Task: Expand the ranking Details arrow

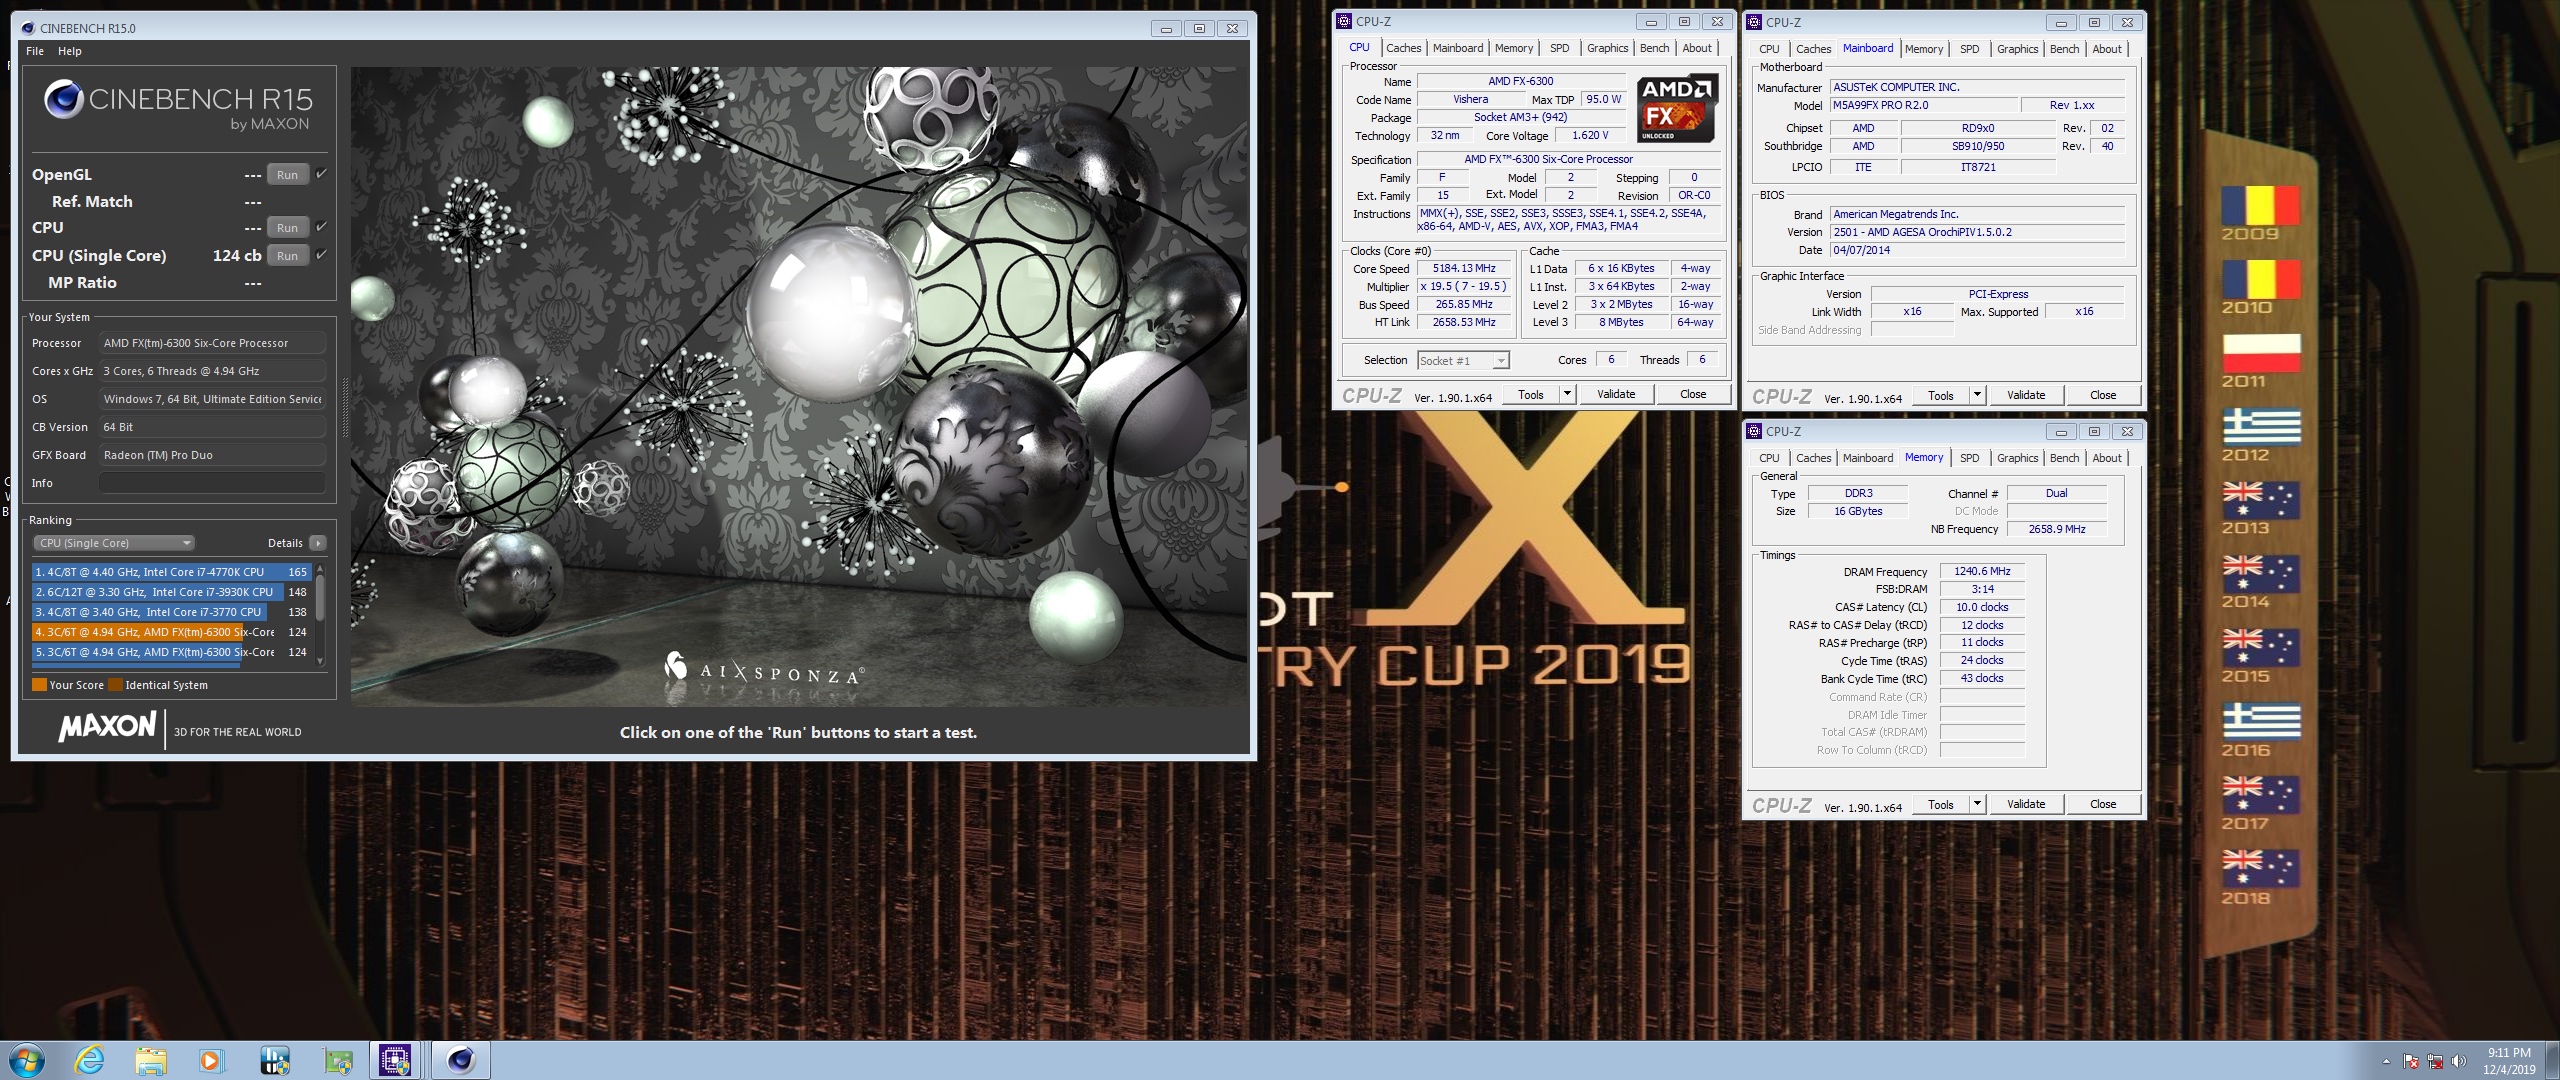Action: pos(318,543)
